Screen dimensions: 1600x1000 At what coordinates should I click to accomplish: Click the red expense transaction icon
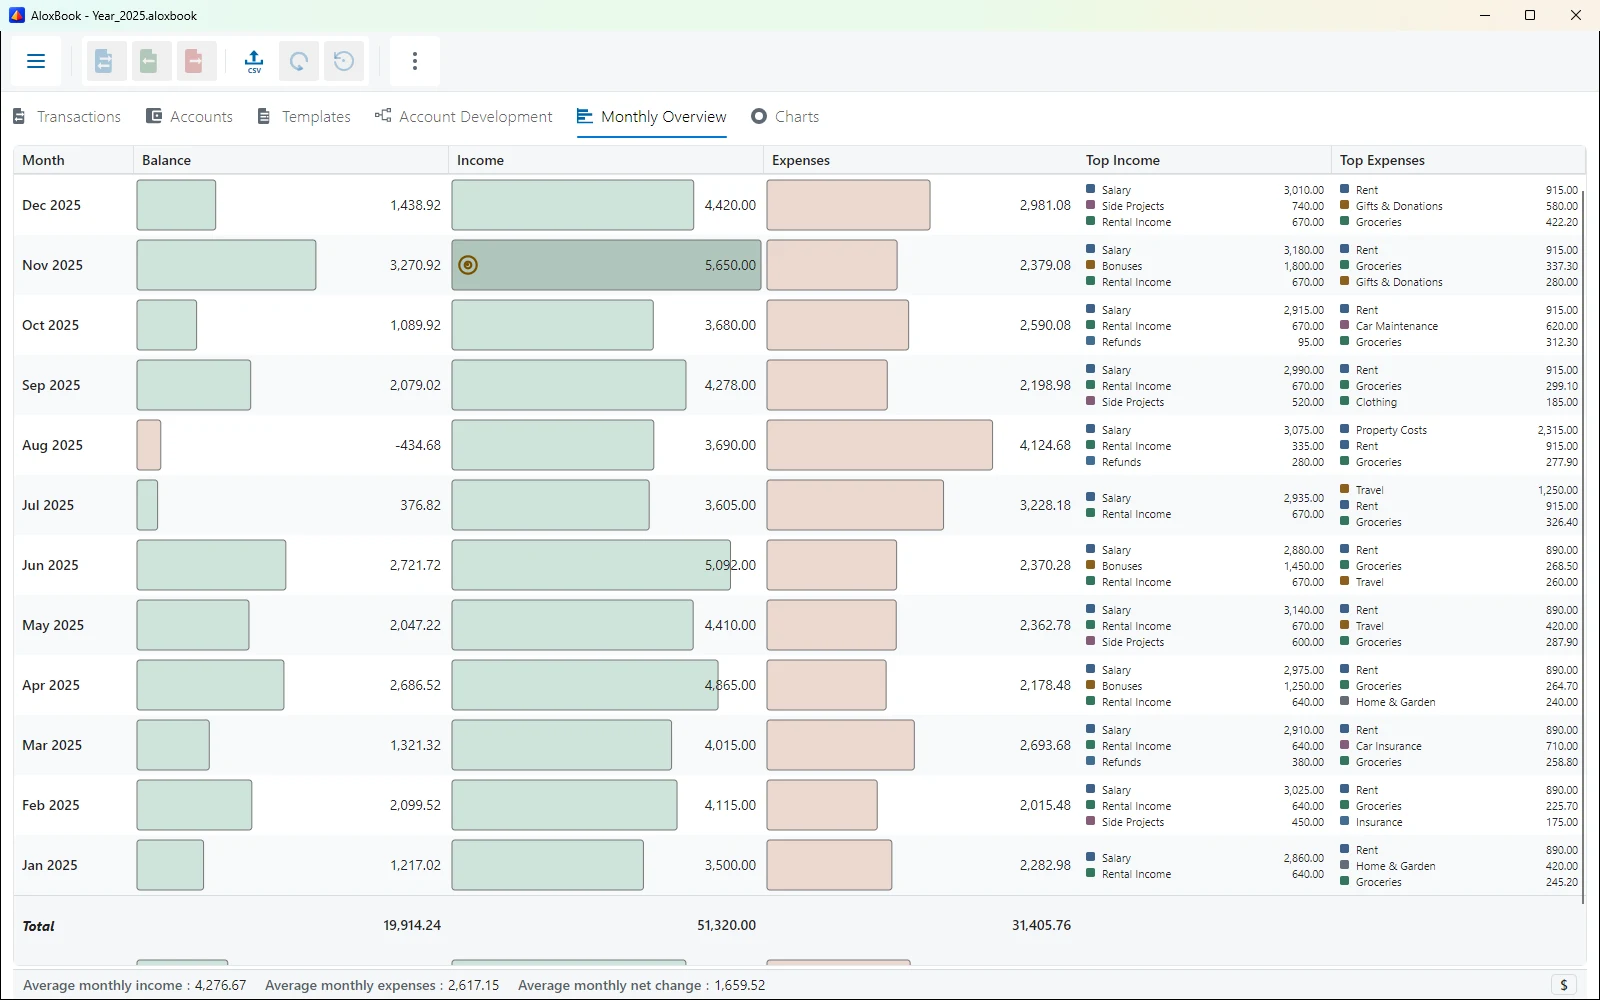coord(196,61)
